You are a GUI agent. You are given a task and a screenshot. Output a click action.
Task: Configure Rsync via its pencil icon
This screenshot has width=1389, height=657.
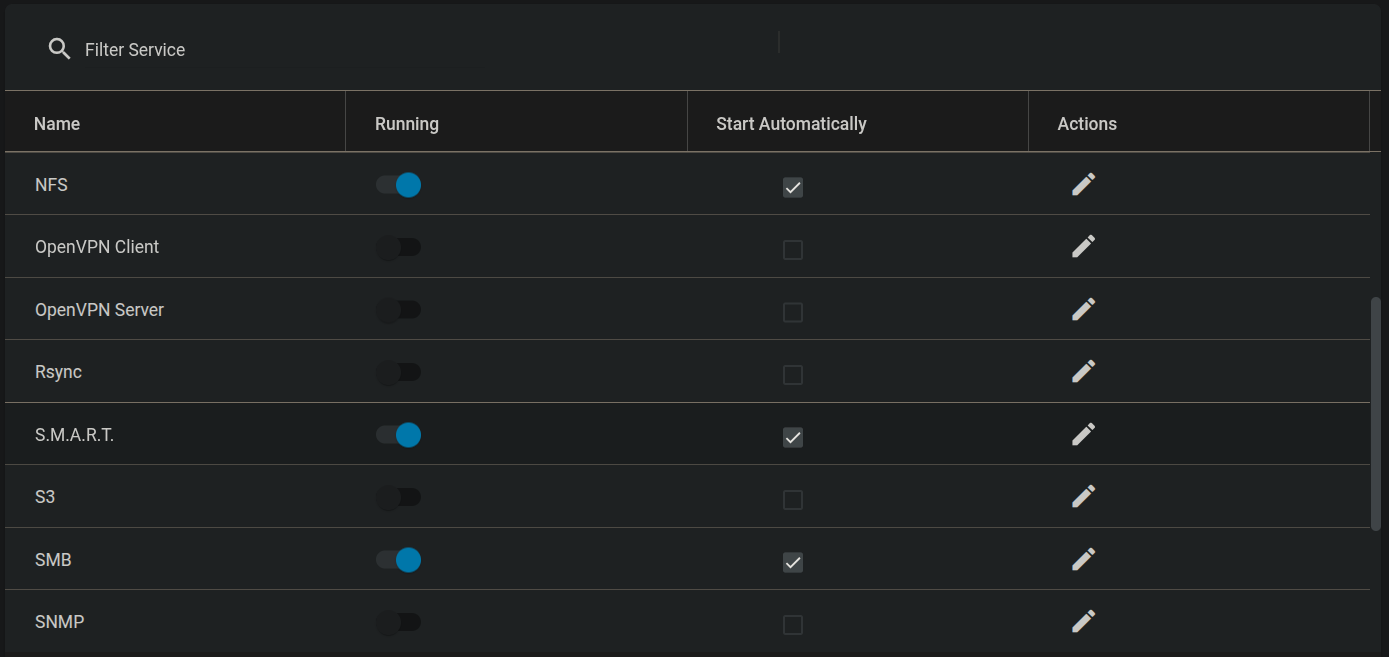1083,372
